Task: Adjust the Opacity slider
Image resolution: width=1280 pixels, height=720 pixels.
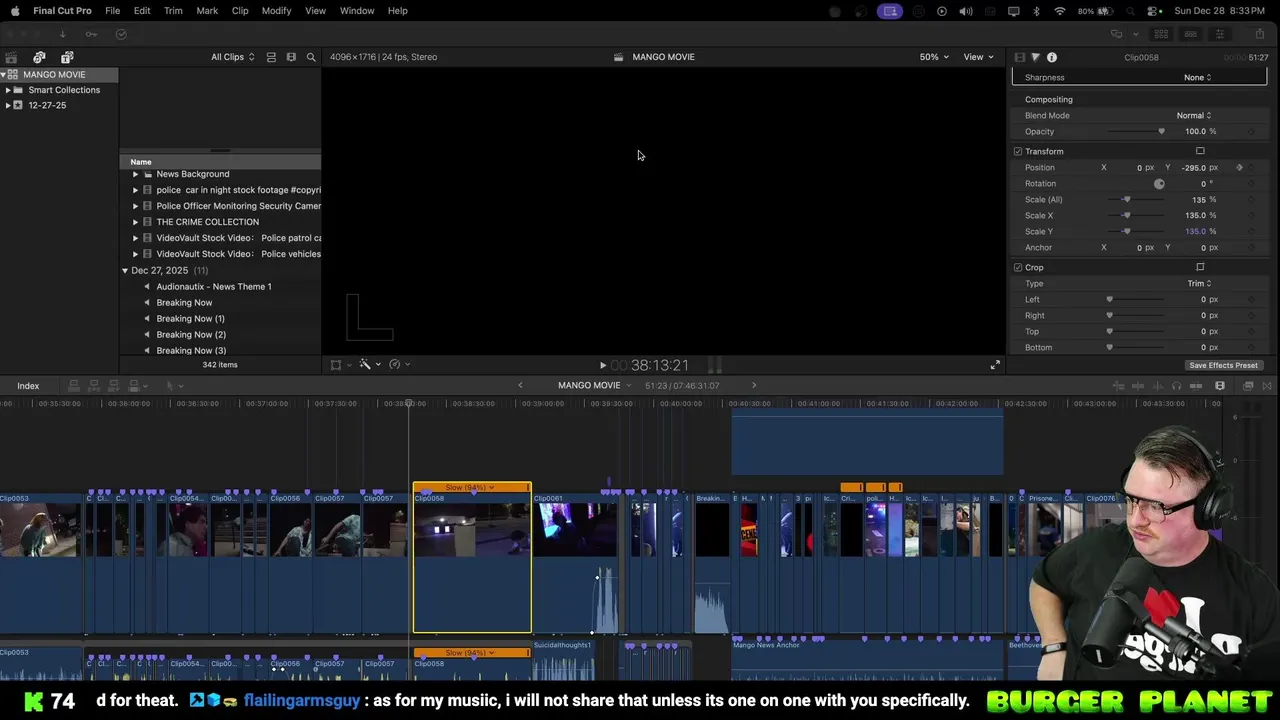Action: coord(1137,131)
